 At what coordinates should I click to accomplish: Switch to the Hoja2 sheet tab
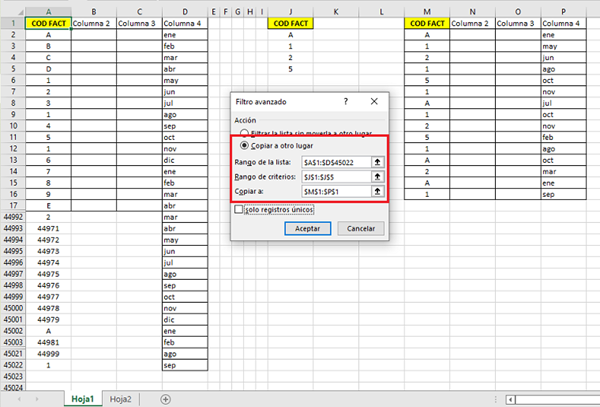[121, 399]
